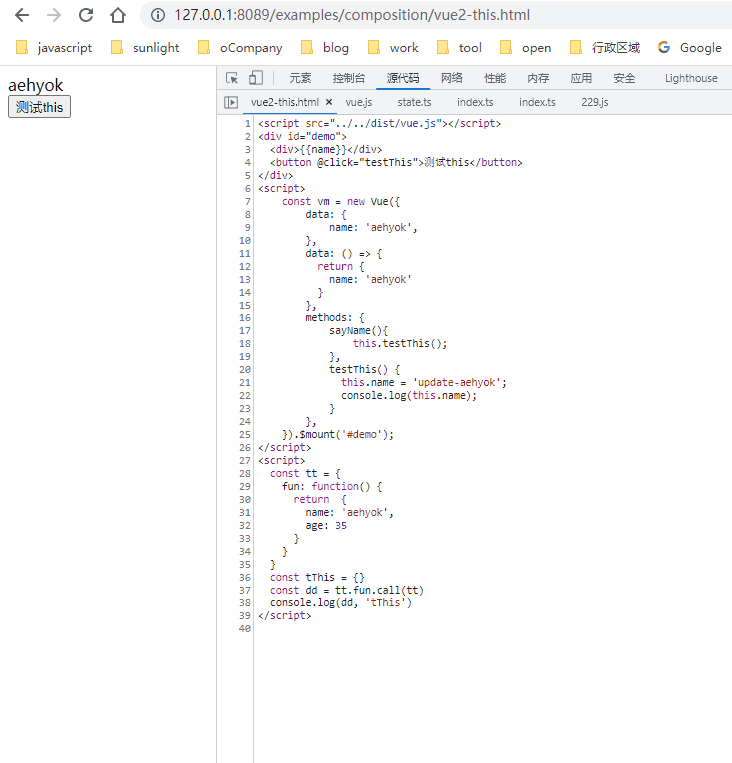The width and height of the screenshot is (732, 763).
Task: Toggle DevTools device toolbar icon
Action: tap(256, 78)
